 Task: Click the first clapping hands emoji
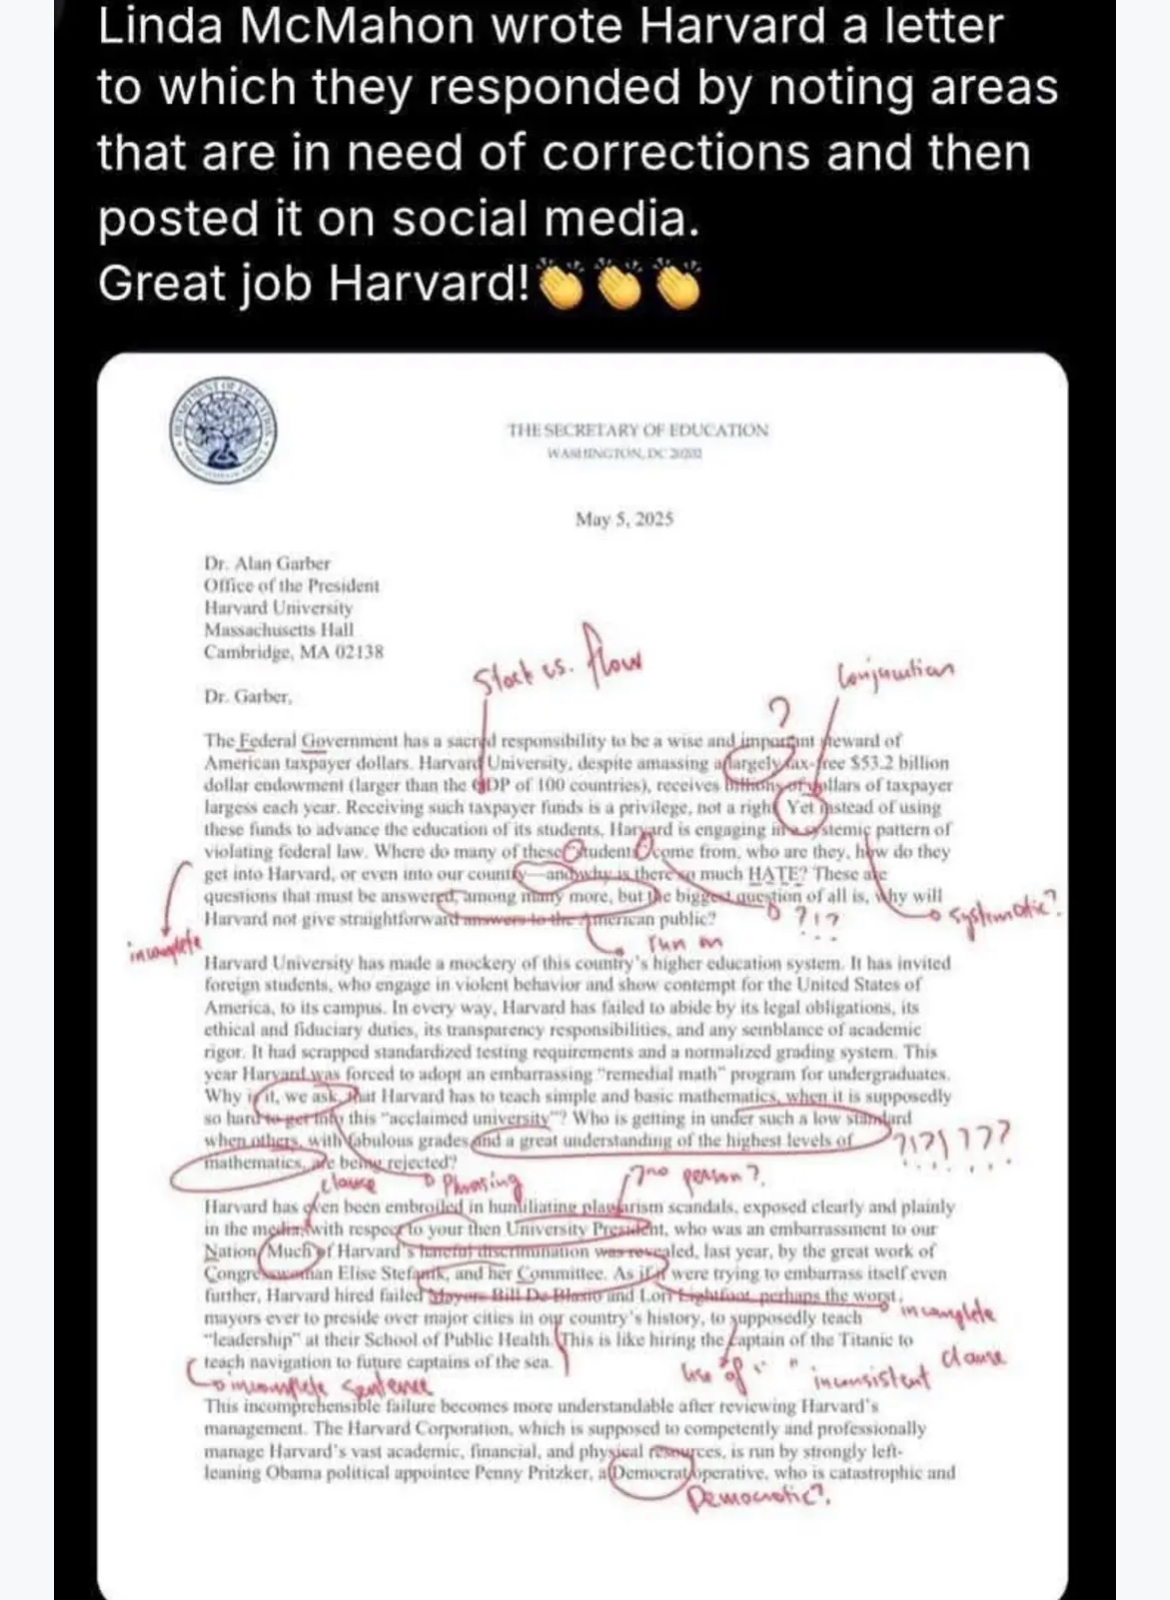tap(563, 286)
